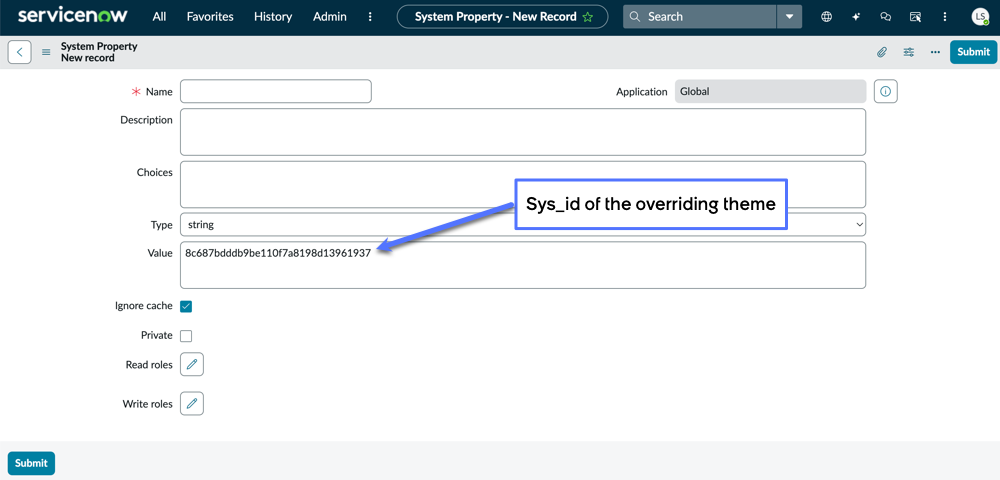Expand the search scope dropdown arrow
This screenshot has height=480, width=1000.
click(790, 17)
